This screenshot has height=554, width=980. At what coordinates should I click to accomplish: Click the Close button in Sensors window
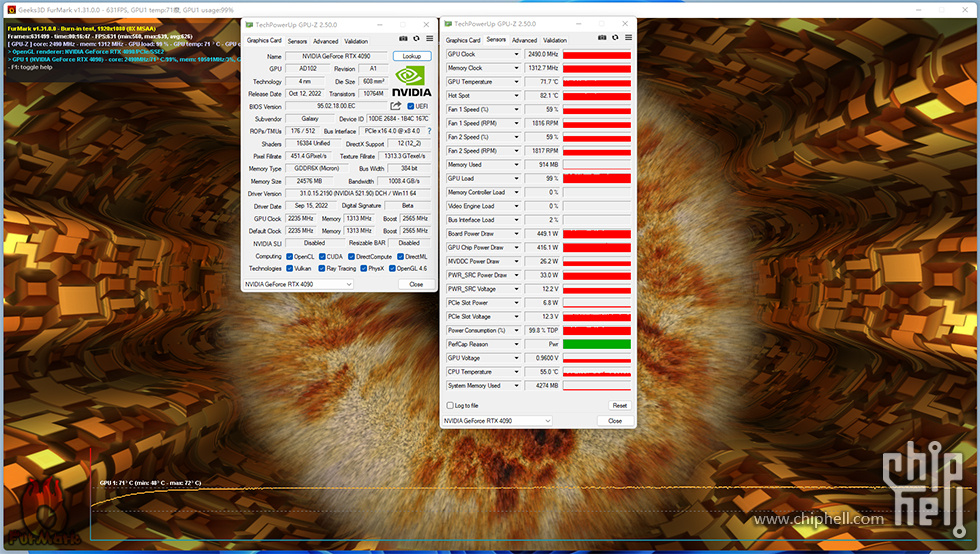pyautogui.click(x=615, y=421)
